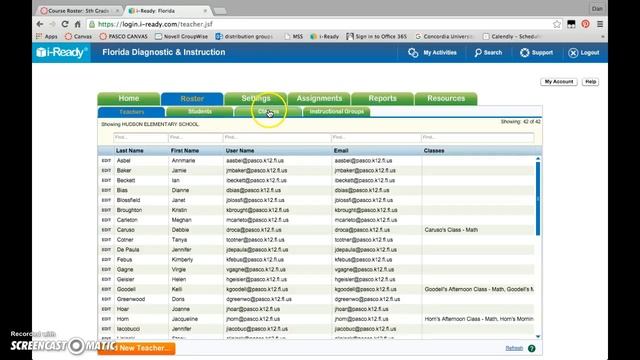This screenshot has width=640, height=360.
Task: Click the table scroll up arrow
Action: [x=538, y=158]
